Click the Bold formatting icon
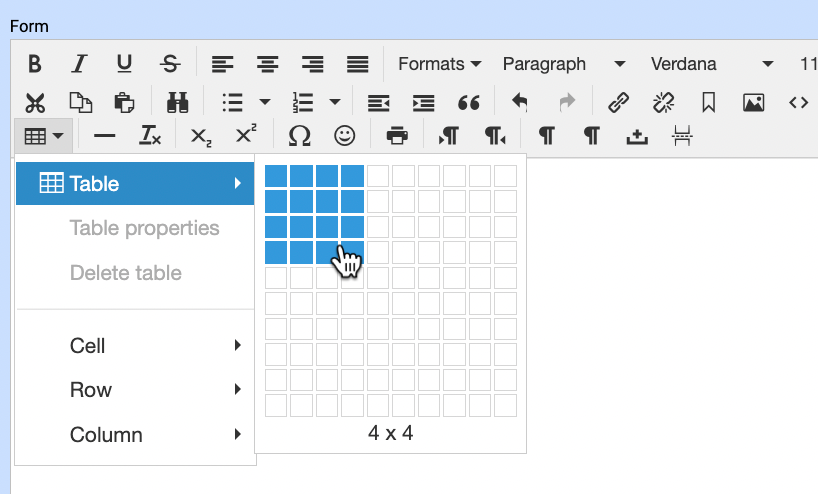Image resolution: width=818 pixels, height=494 pixels. tap(35, 64)
